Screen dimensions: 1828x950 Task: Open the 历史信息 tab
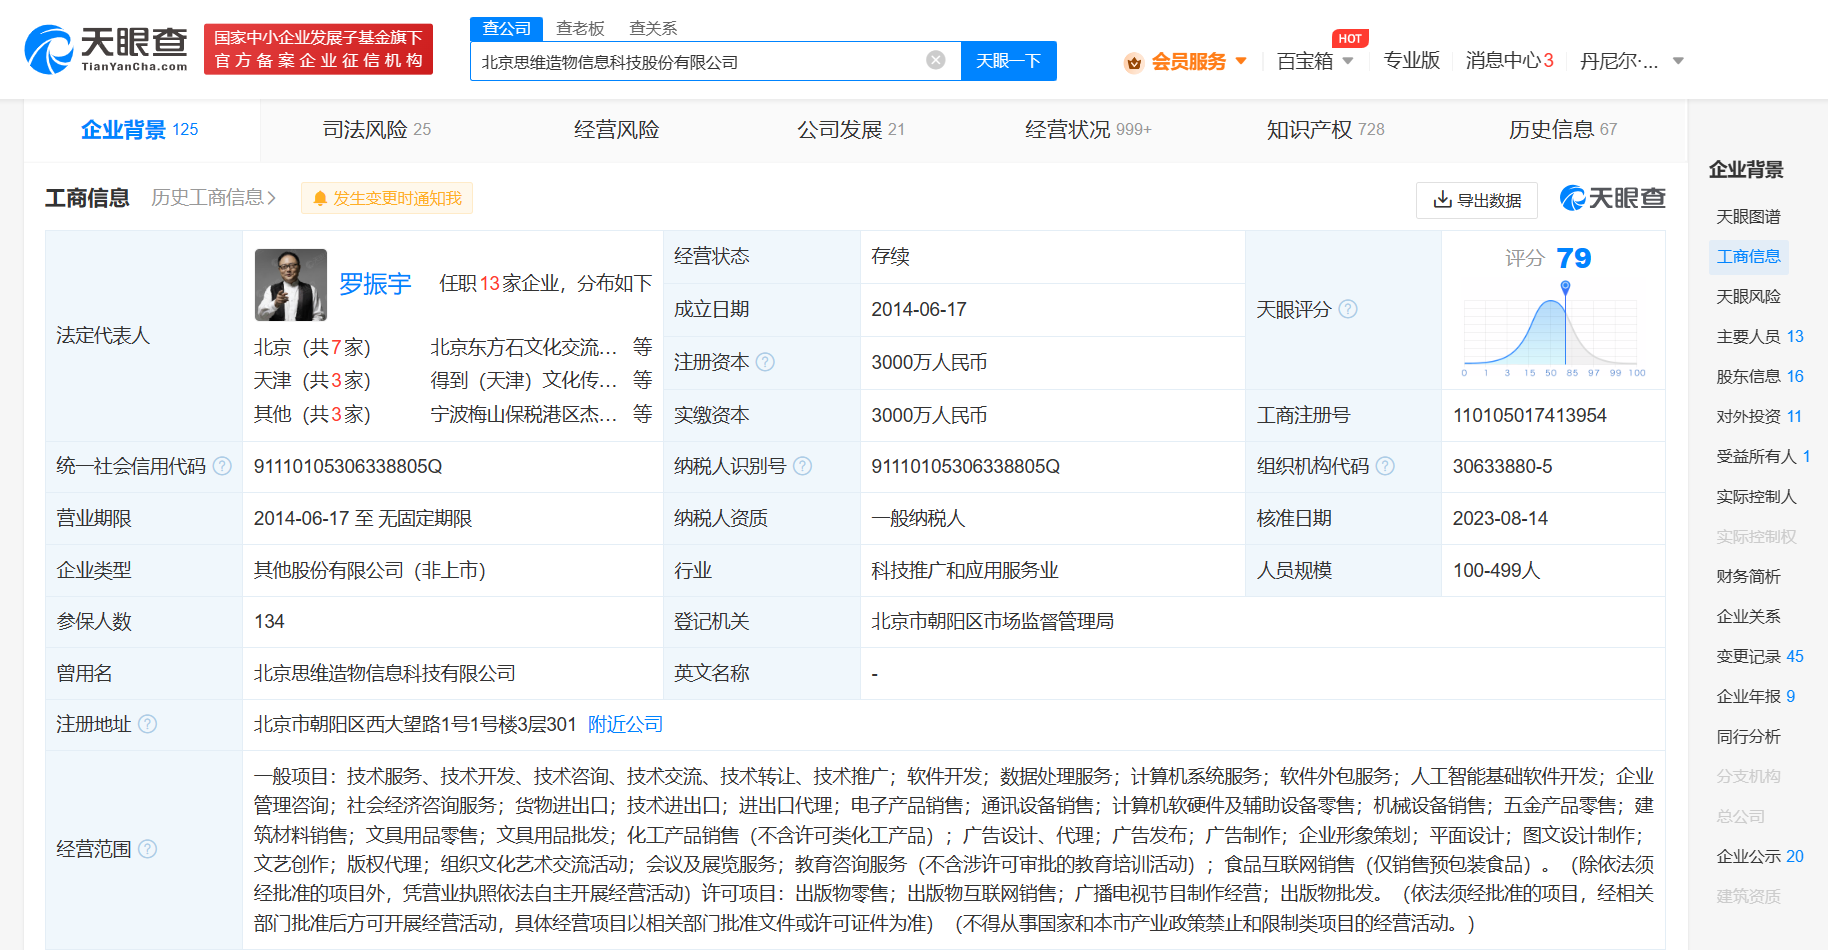(x=1563, y=130)
